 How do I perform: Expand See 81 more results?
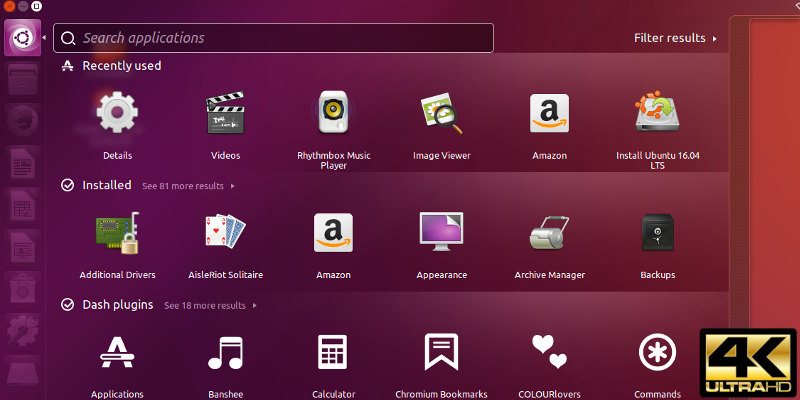coord(188,186)
